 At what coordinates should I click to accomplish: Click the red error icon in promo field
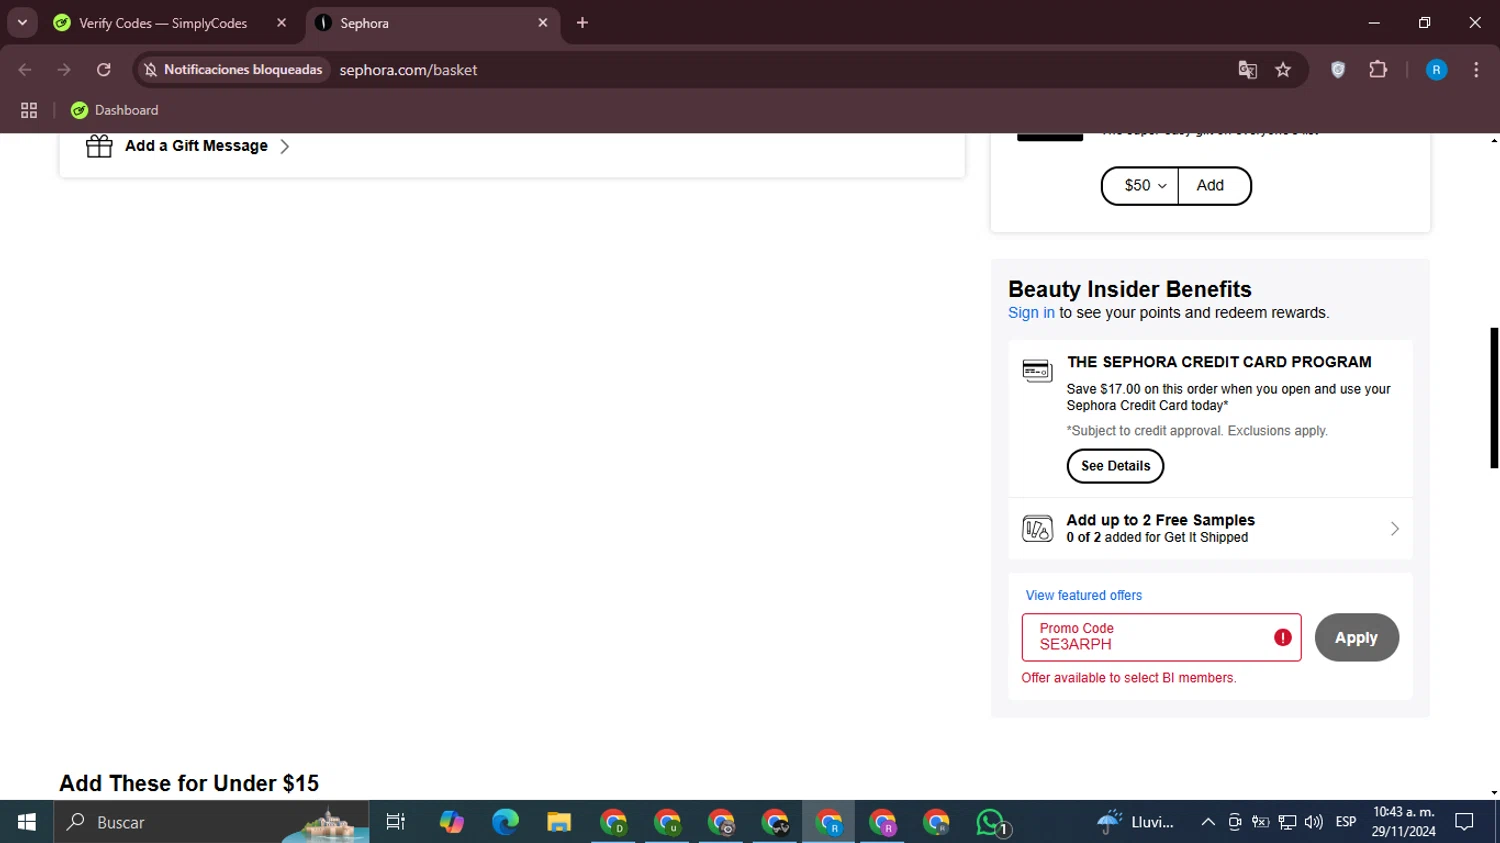[1282, 638]
